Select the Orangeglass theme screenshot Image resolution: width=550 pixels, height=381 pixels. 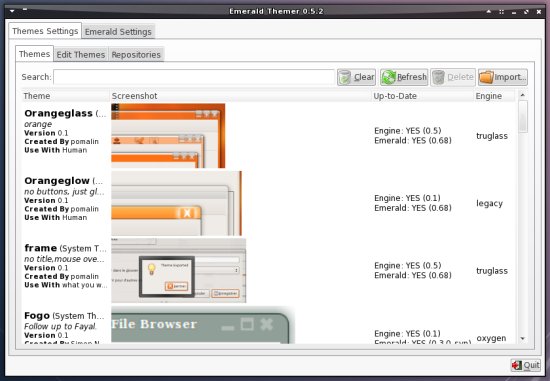click(168, 136)
